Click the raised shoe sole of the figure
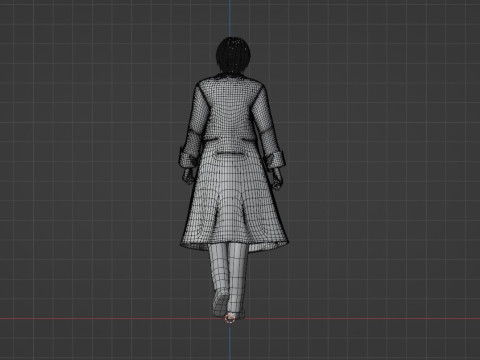Screen dimensions: 480x360 click(x=221, y=303)
